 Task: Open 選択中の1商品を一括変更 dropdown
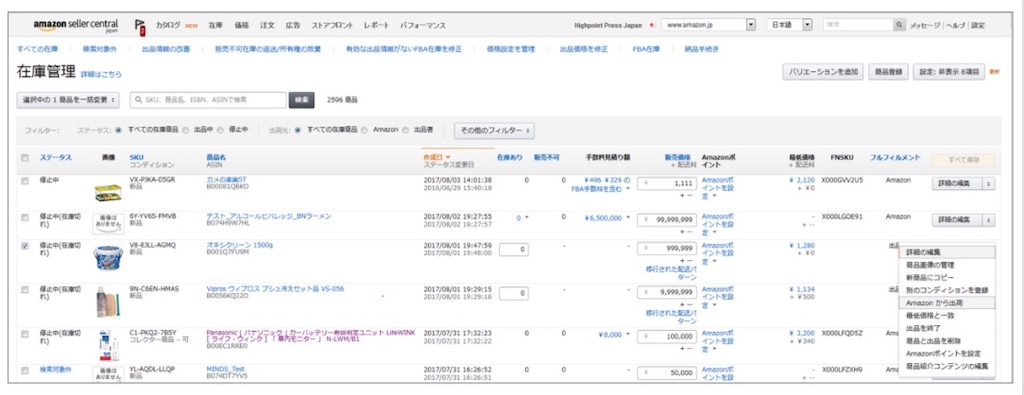(68, 100)
